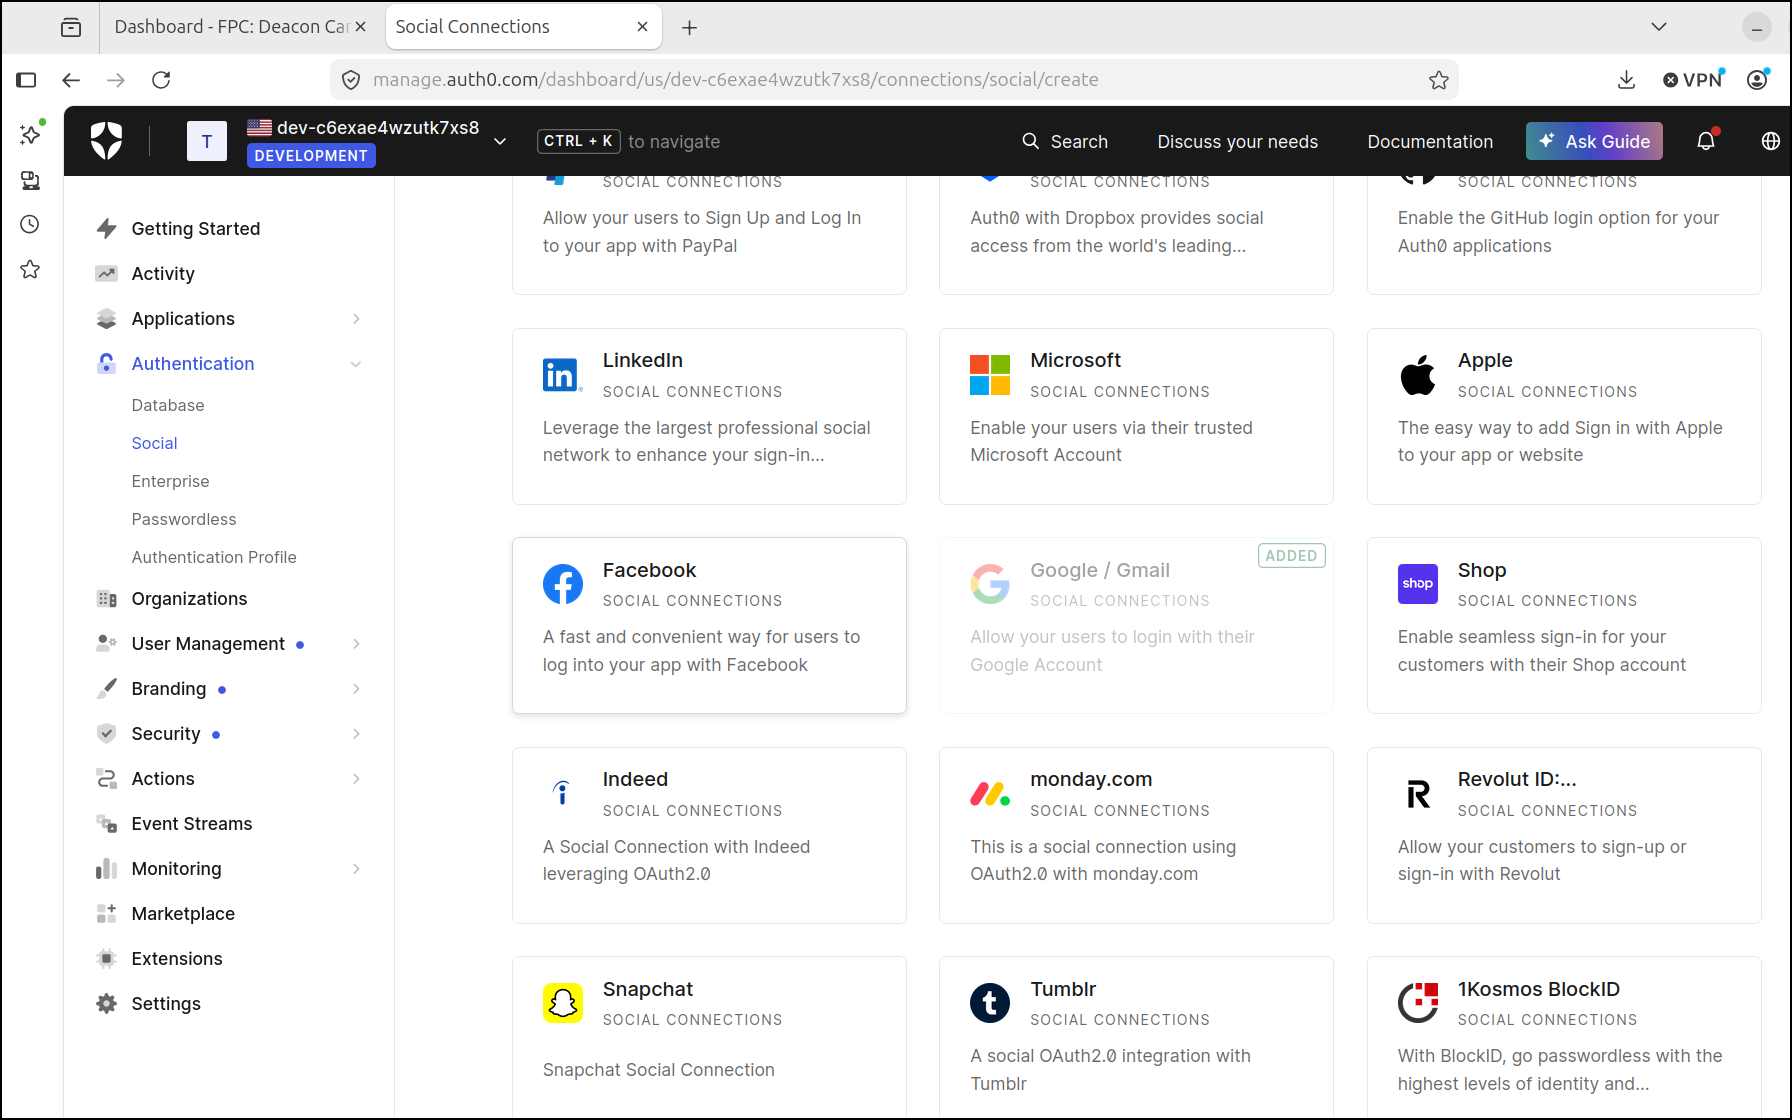
Task: Open the notifications bell
Action: pyautogui.click(x=1706, y=141)
